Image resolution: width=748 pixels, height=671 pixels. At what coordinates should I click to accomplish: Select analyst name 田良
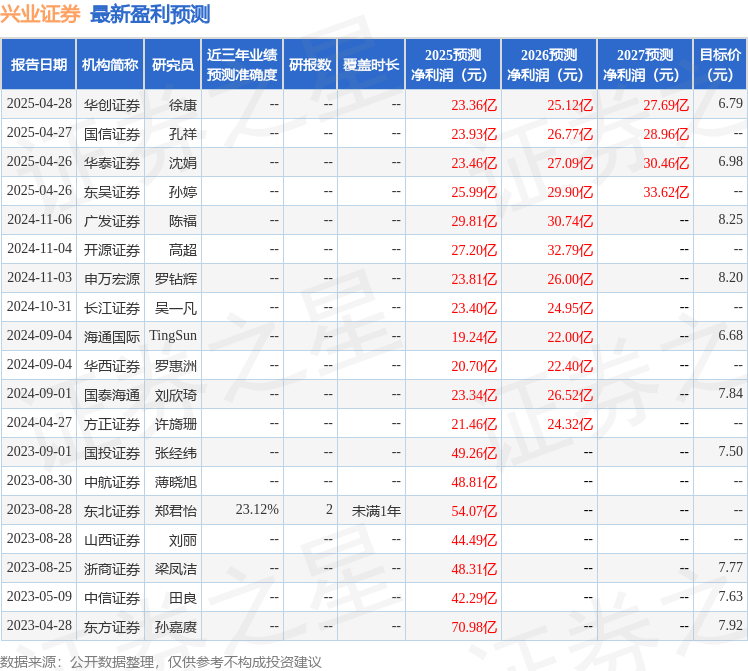tap(183, 598)
